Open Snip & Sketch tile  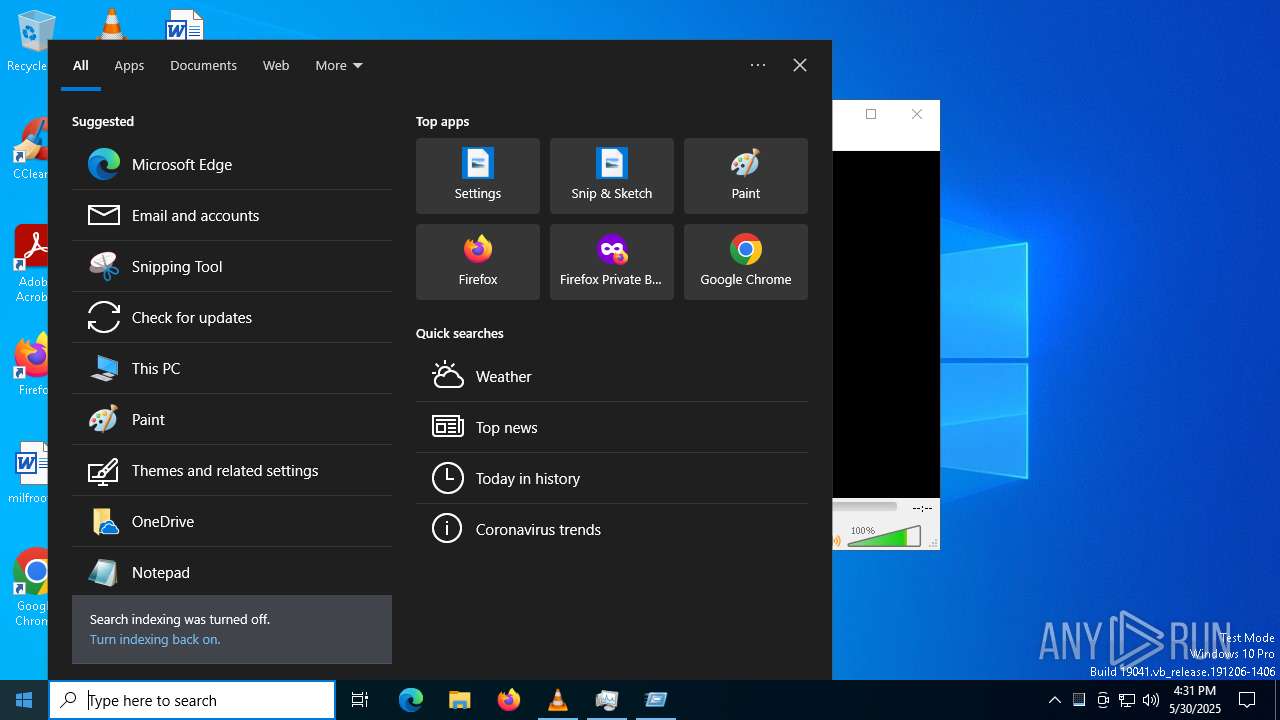point(612,176)
